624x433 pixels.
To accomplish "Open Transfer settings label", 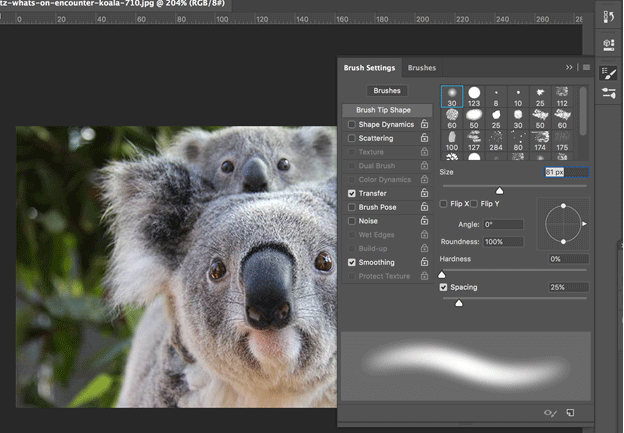I will pyautogui.click(x=372, y=193).
